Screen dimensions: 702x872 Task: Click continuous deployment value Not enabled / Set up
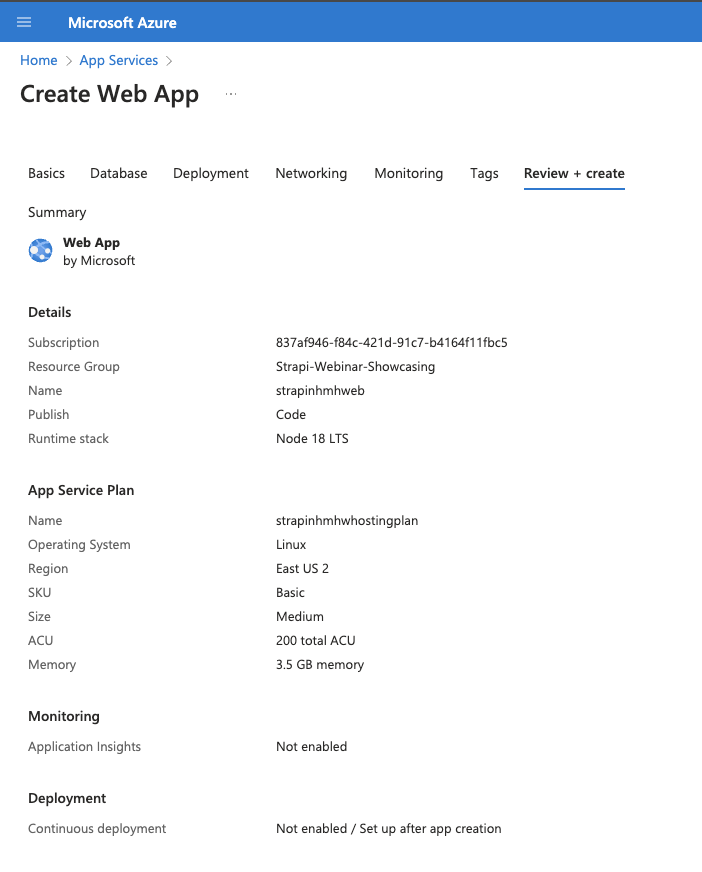click(388, 829)
